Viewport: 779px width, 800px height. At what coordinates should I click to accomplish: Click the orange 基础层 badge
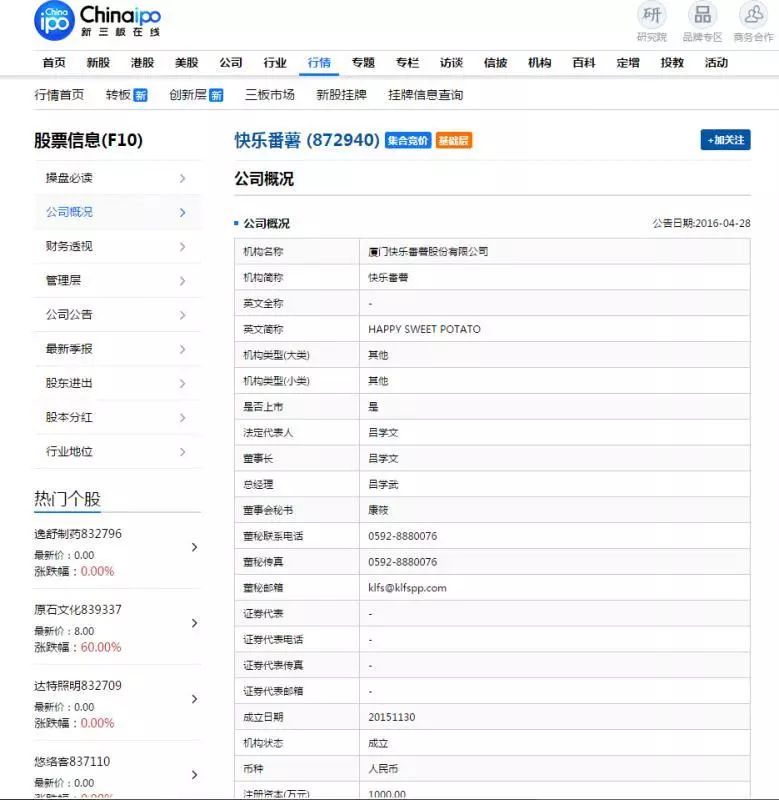point(454,140)
